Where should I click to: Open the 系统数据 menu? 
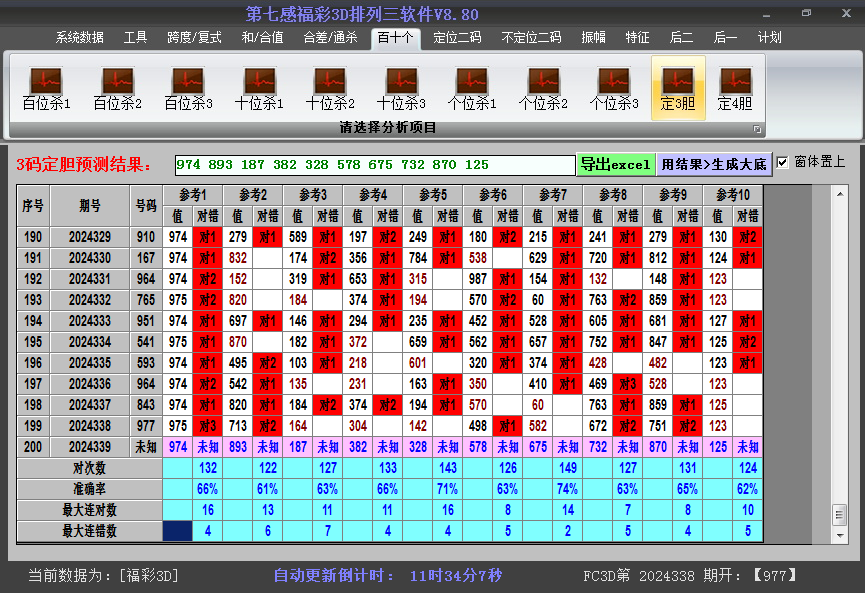[79, 38]
